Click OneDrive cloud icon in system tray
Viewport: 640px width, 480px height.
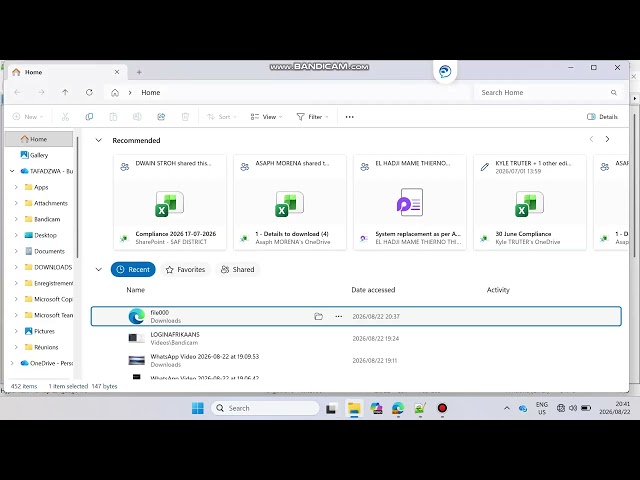[523, 409]
